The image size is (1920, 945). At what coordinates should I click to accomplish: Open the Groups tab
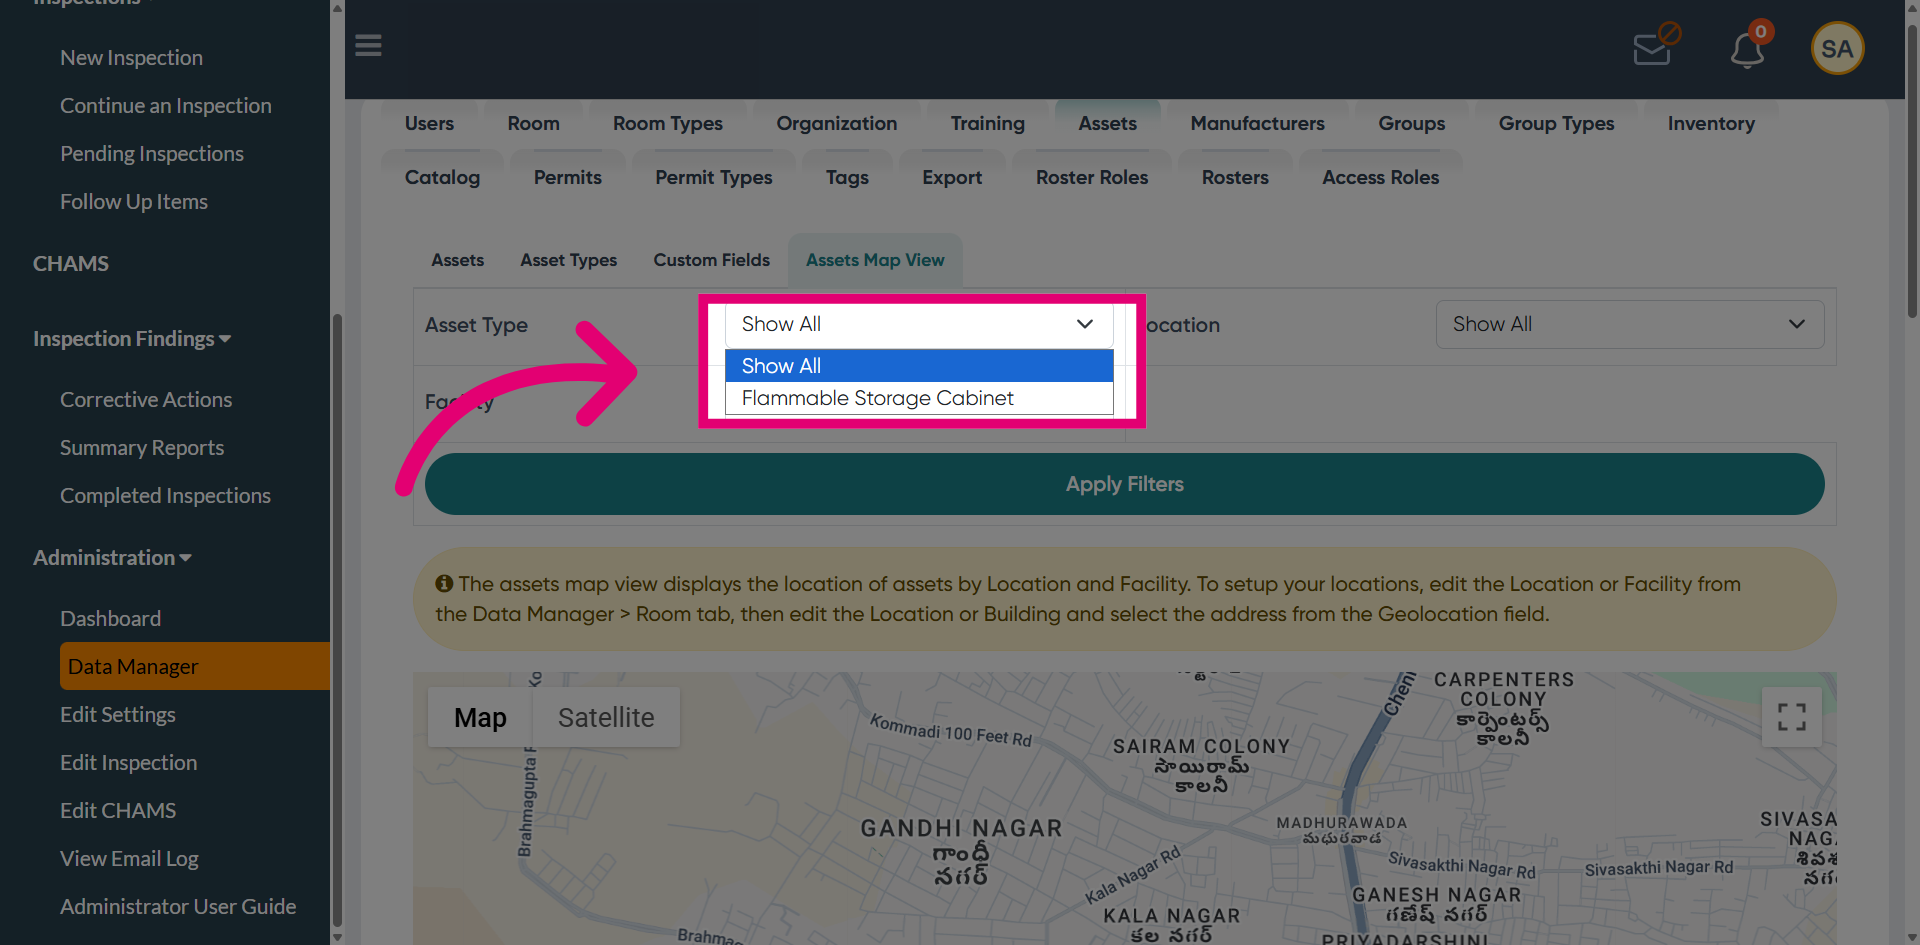pos(1411,123)
